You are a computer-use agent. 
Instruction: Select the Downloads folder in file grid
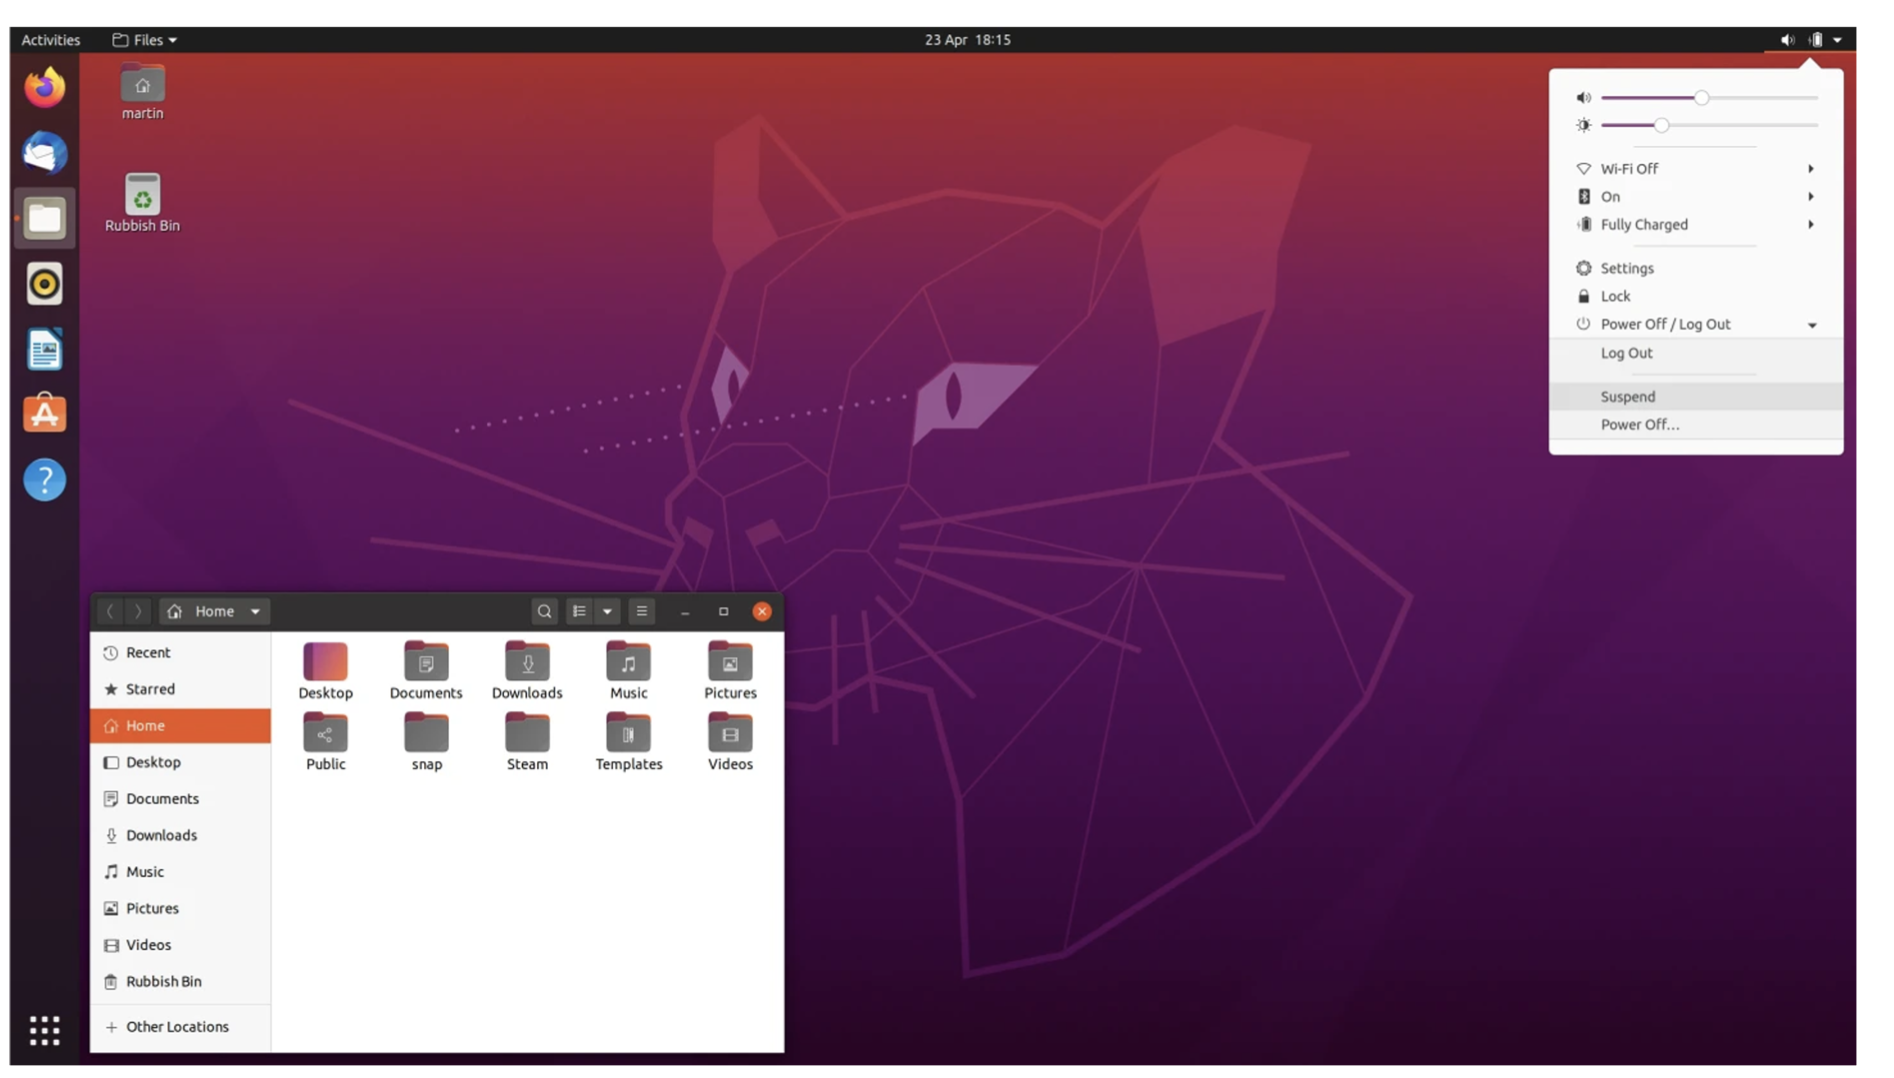coord(527,671)
